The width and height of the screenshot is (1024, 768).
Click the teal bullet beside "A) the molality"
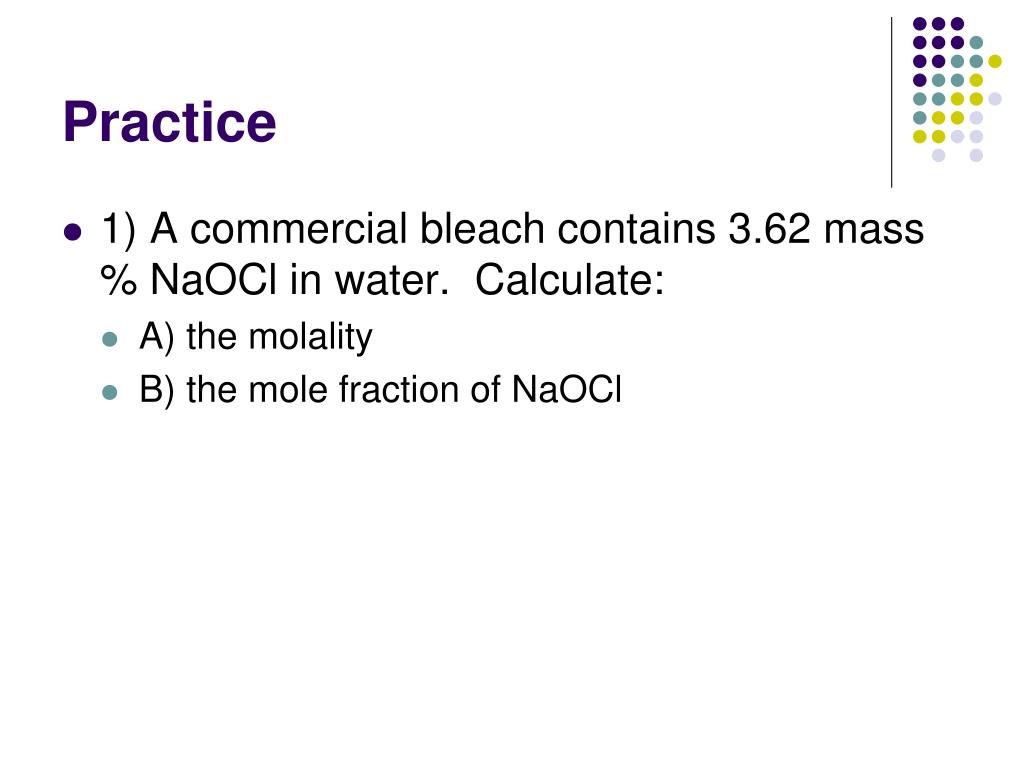(x=110, y=339)
